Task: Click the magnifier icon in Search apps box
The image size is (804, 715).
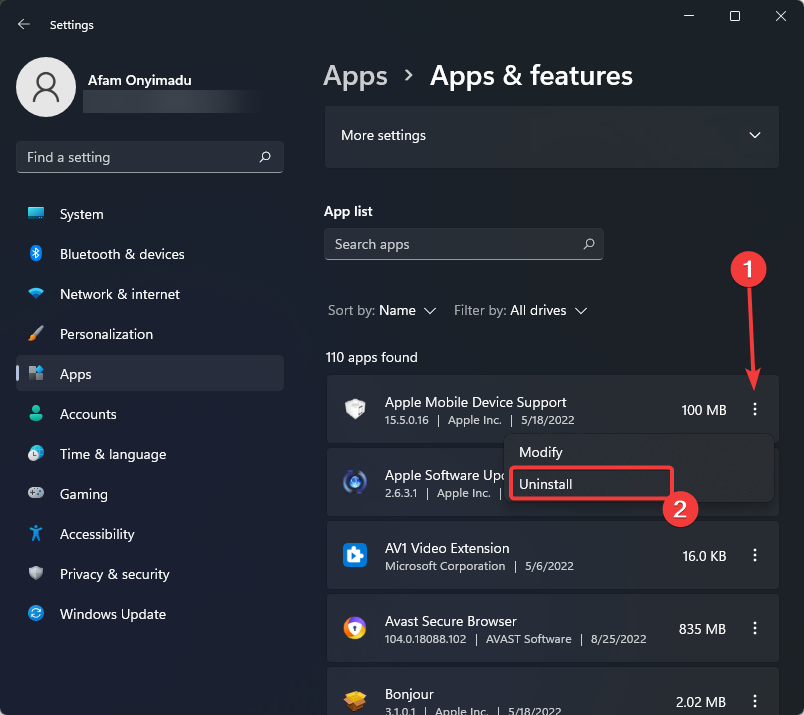Action: tap(589, 244)
